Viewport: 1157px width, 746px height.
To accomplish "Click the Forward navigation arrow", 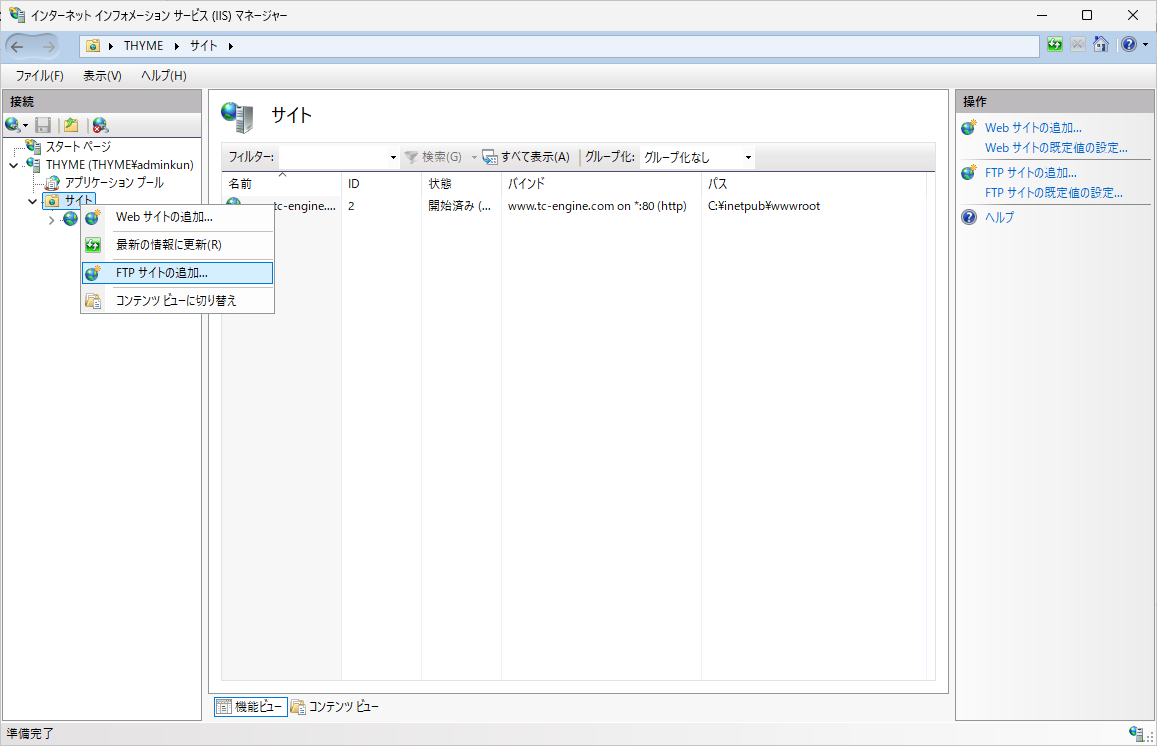I will coord(49,46).
